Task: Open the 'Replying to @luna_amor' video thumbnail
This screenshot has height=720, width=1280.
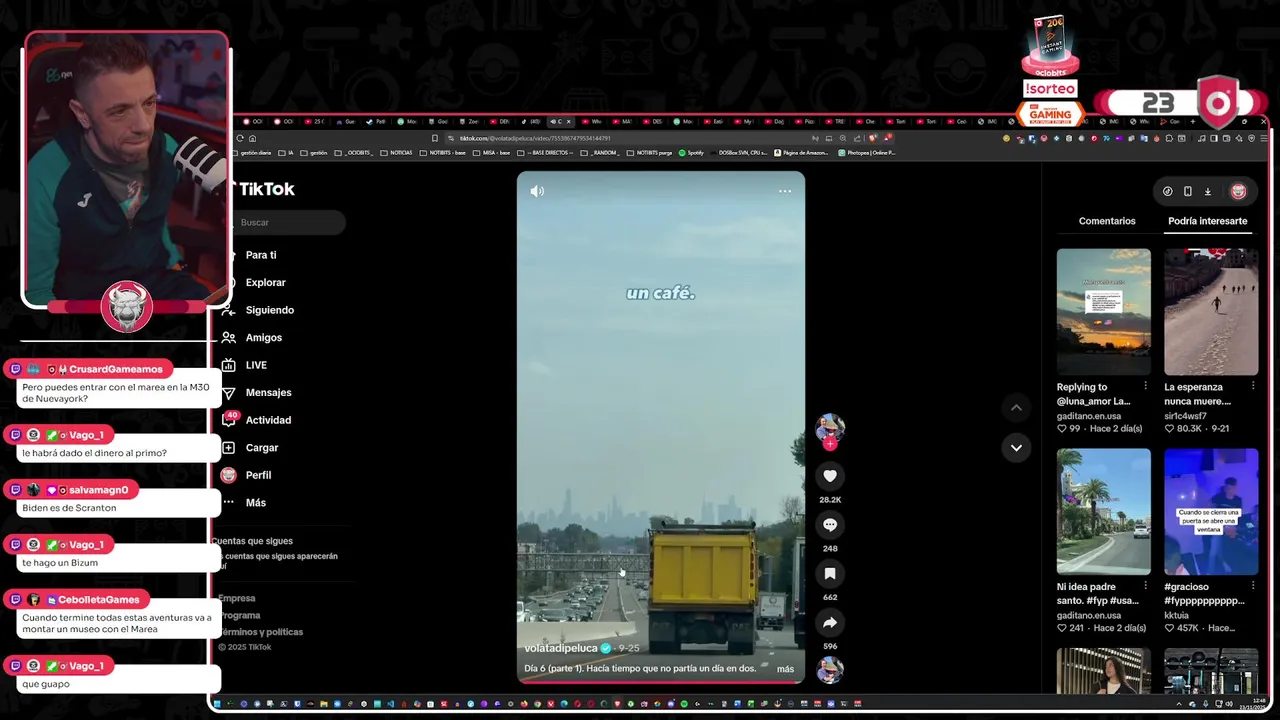Action: pyautogui.click(x=1103, y=312)
